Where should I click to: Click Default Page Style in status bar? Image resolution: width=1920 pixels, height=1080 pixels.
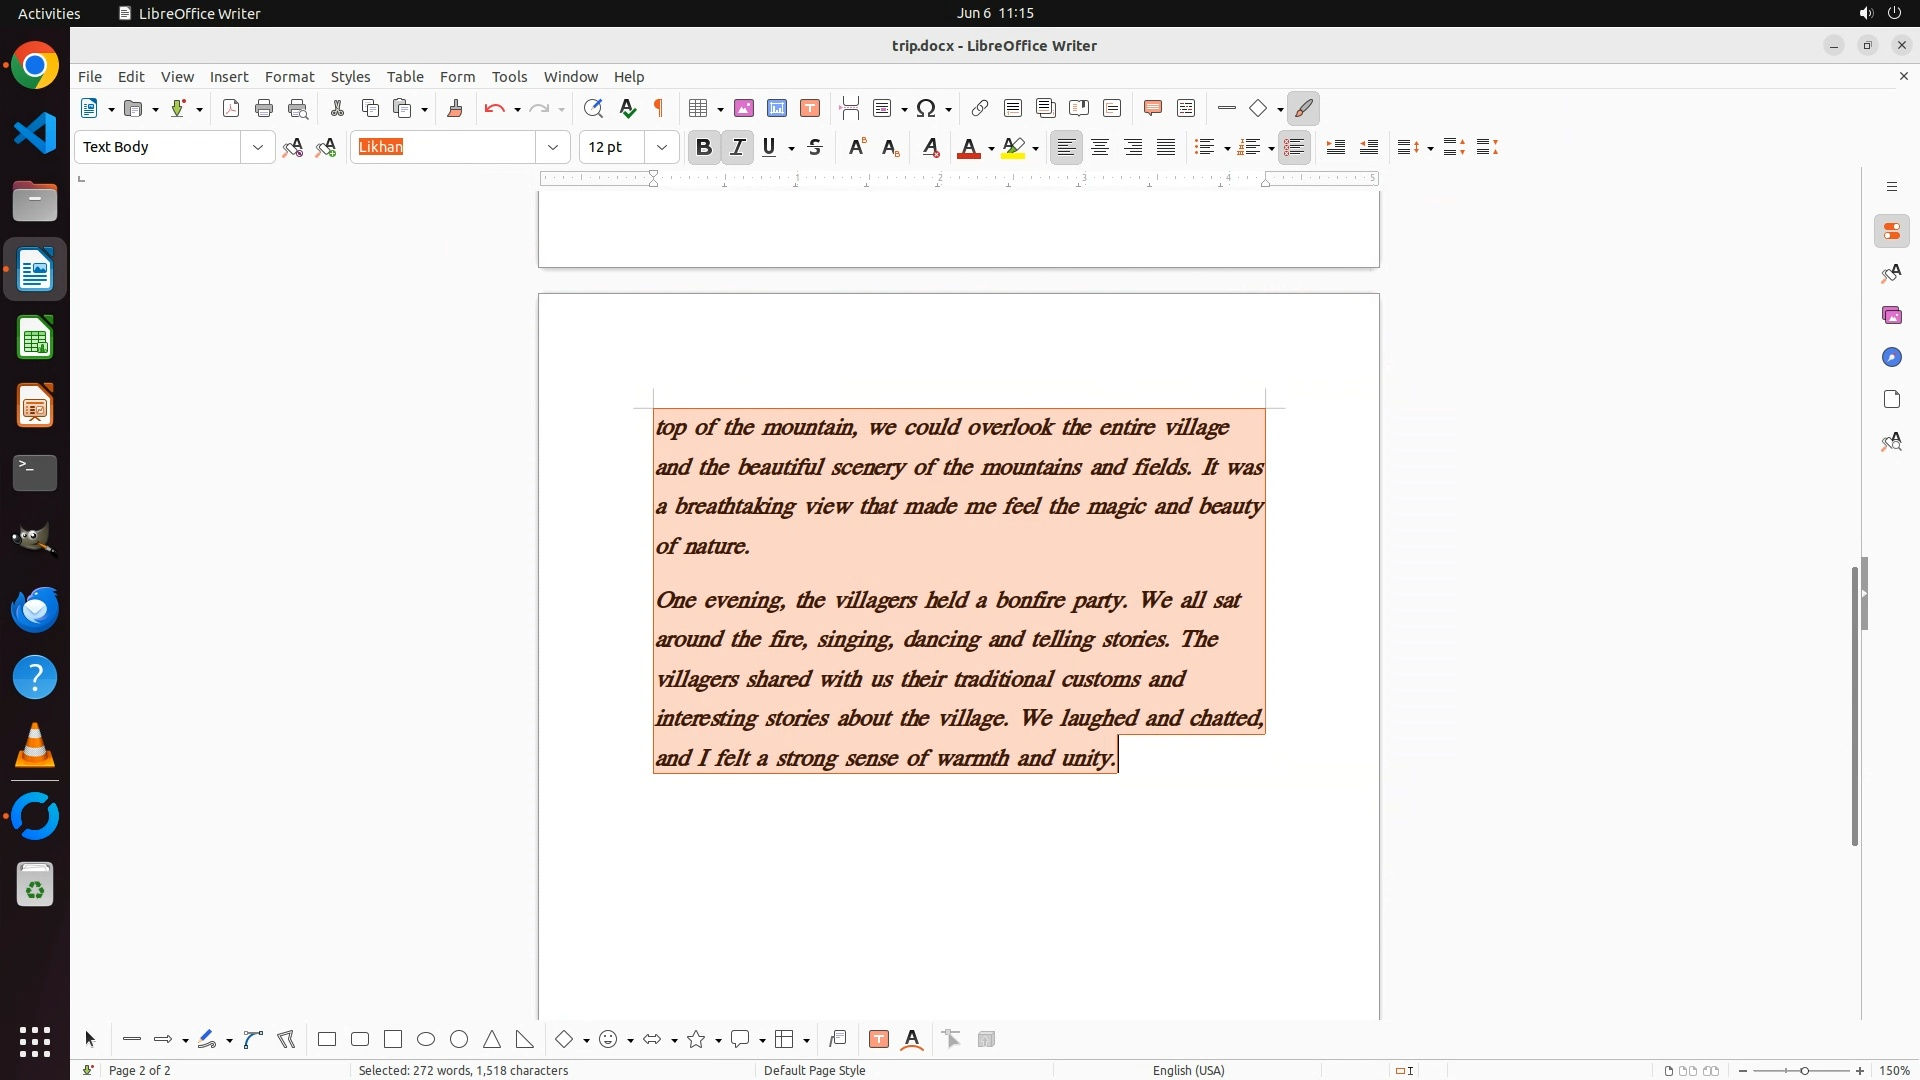click(814, 1070)
